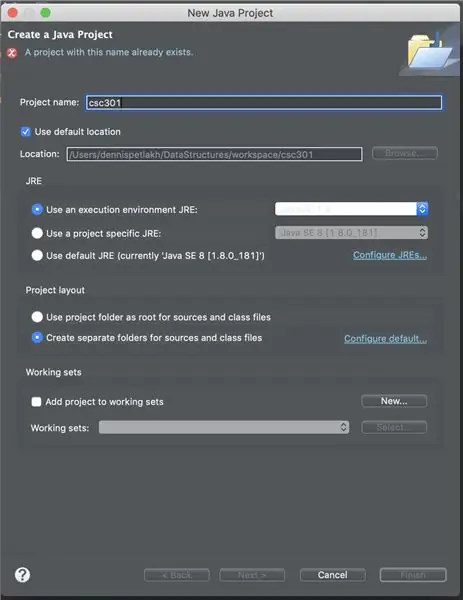Click into the Project name field
This screenshot has height=600, width=463.
click(x=264, y=103)
